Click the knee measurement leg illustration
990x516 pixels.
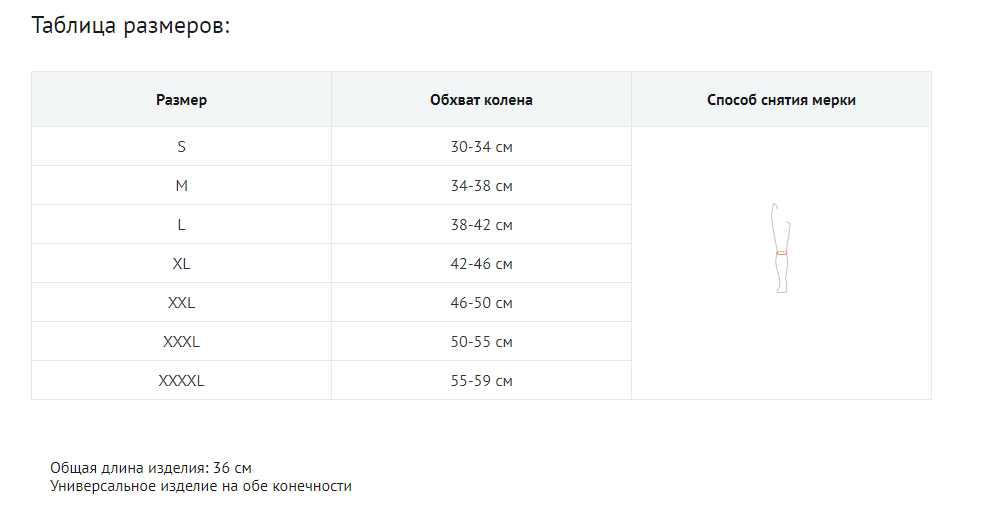click(x=781, y=249)
